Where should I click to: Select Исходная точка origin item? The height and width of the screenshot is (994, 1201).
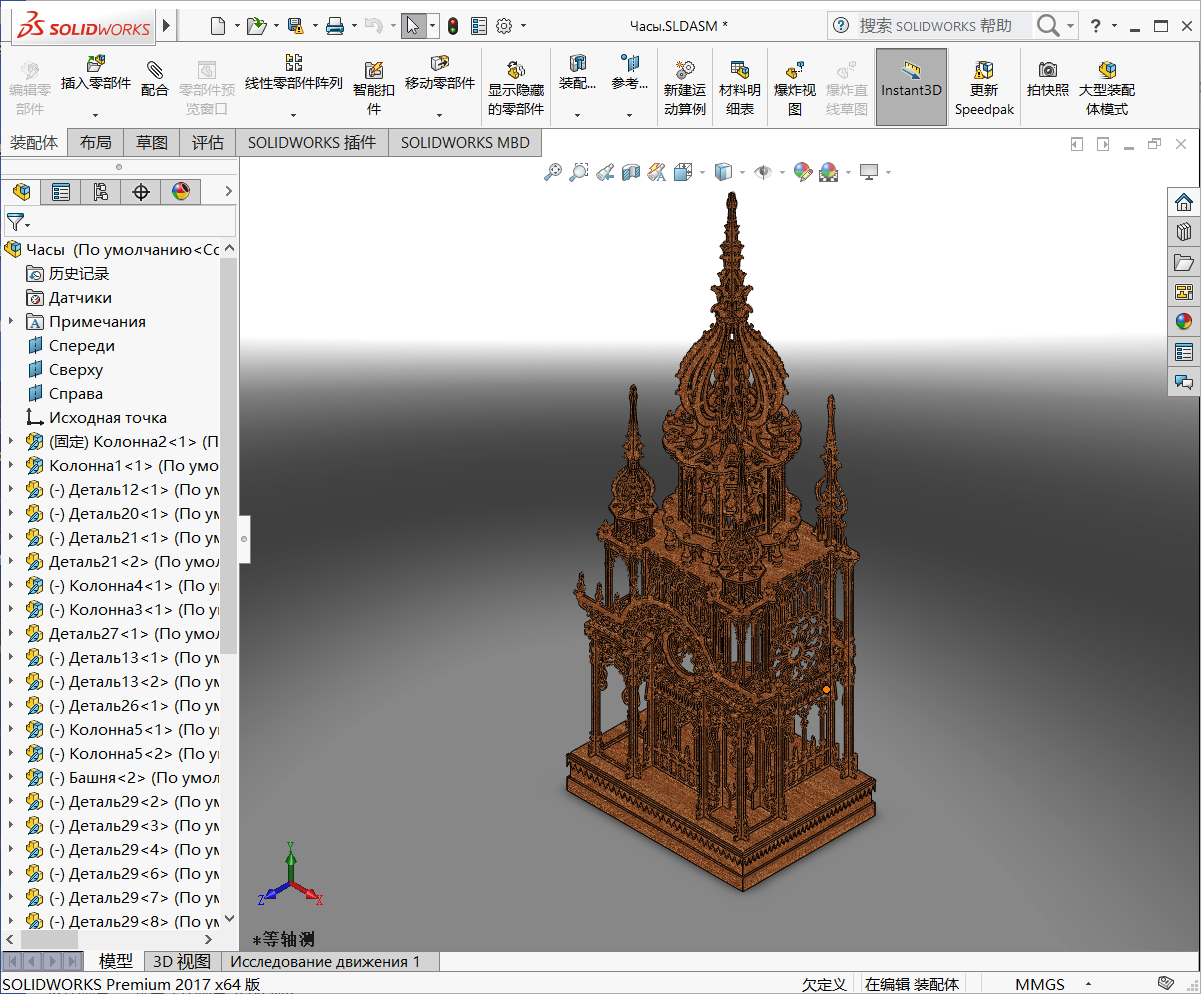[108, 417]
